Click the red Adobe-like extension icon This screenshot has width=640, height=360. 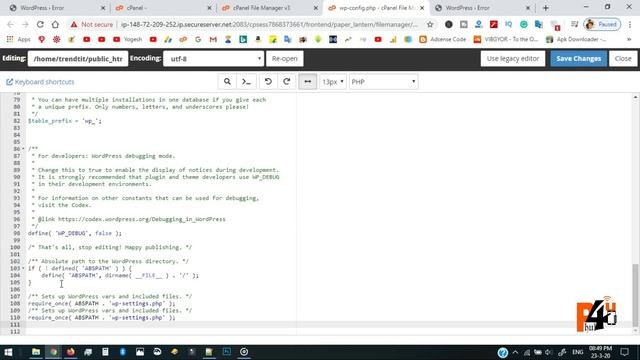(x=493, y=24)
